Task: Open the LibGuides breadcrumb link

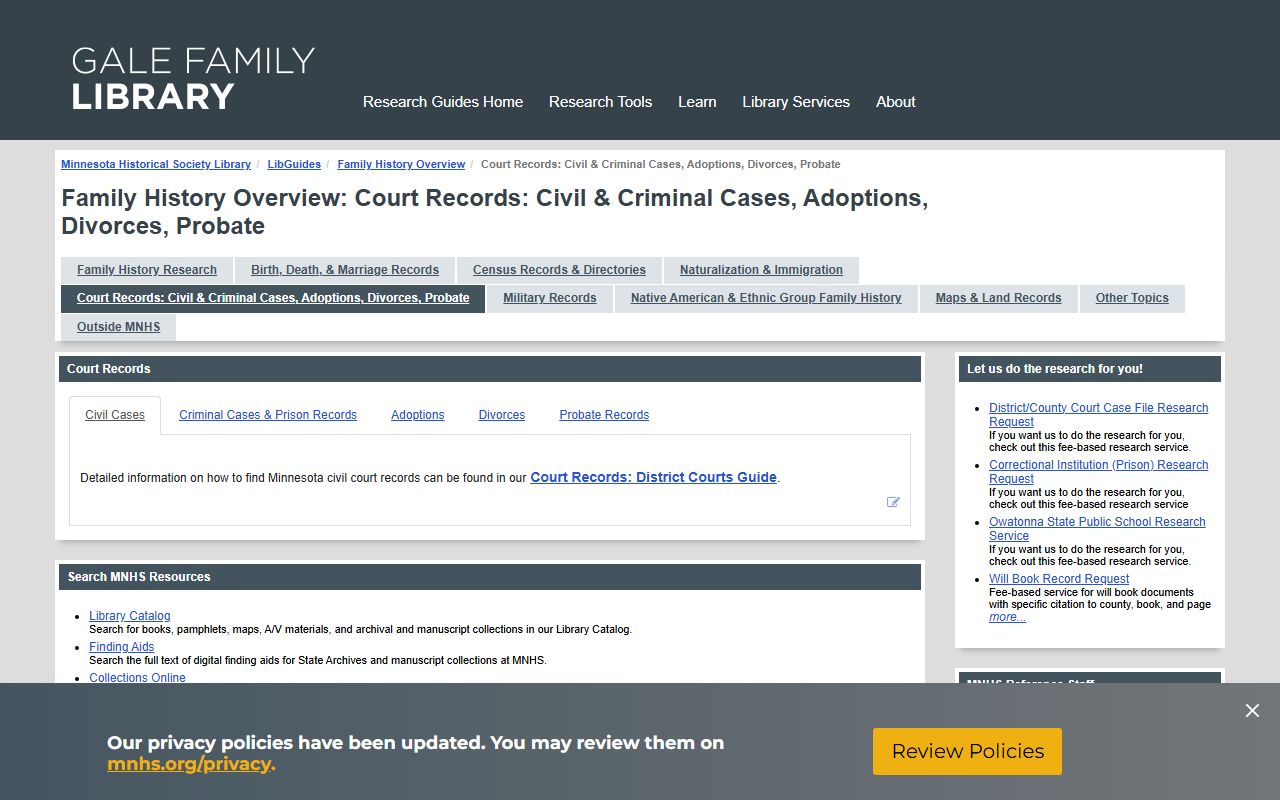Action: click(x=294, y=164)
